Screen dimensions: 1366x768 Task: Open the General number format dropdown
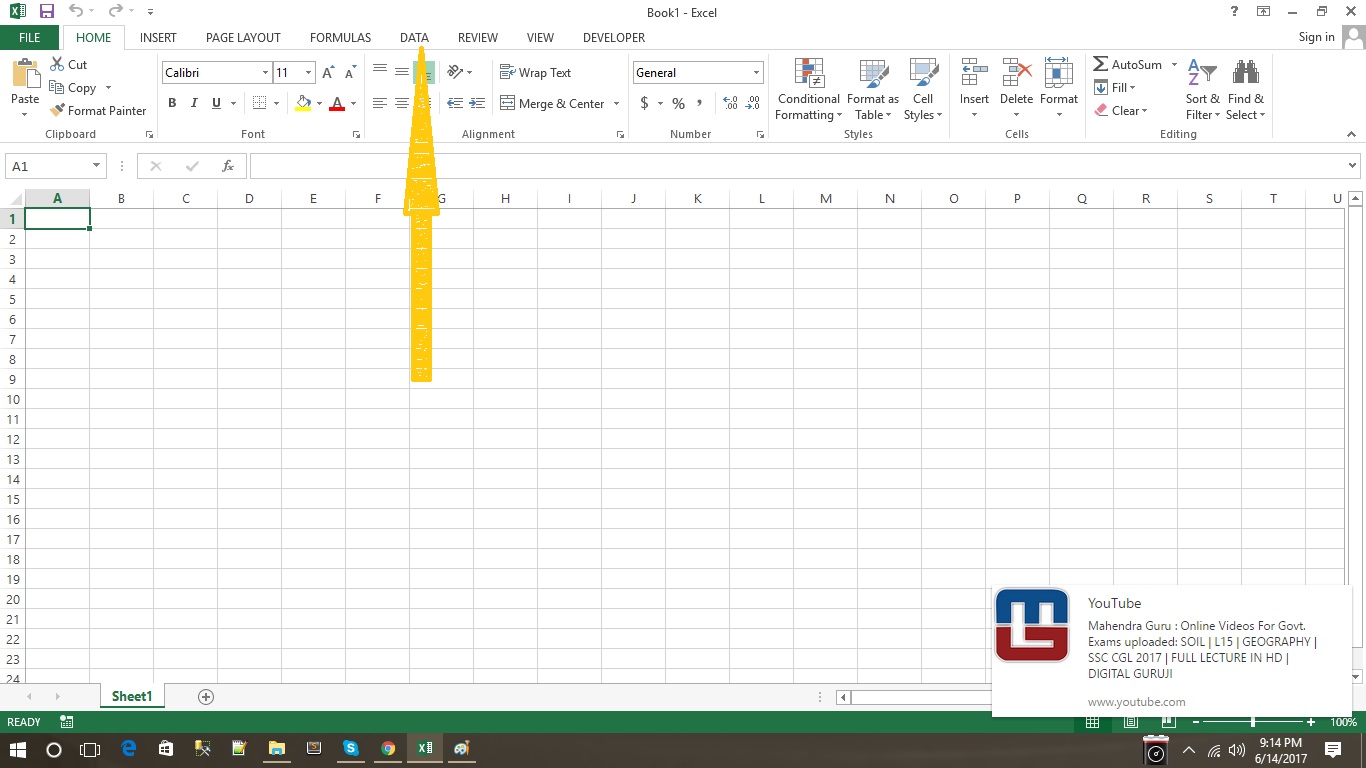pyautogui.click(x=756, y=73)
